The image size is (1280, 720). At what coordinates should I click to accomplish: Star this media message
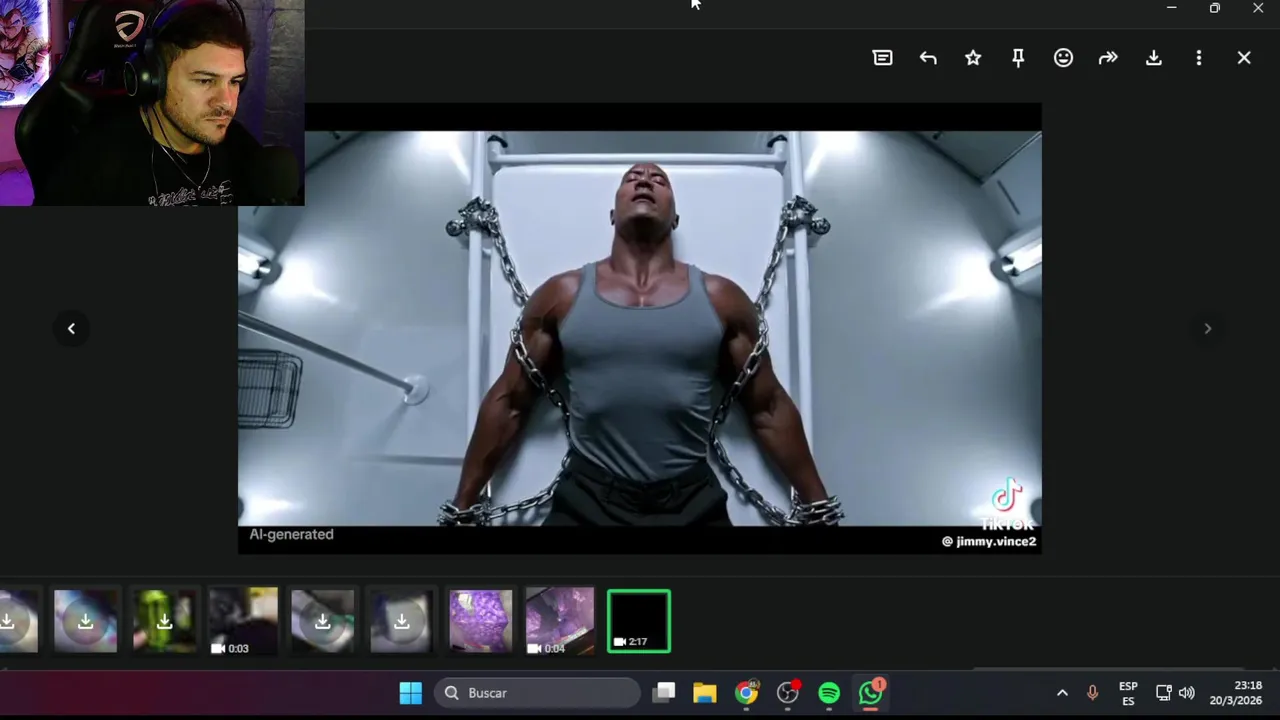point(973,58)
